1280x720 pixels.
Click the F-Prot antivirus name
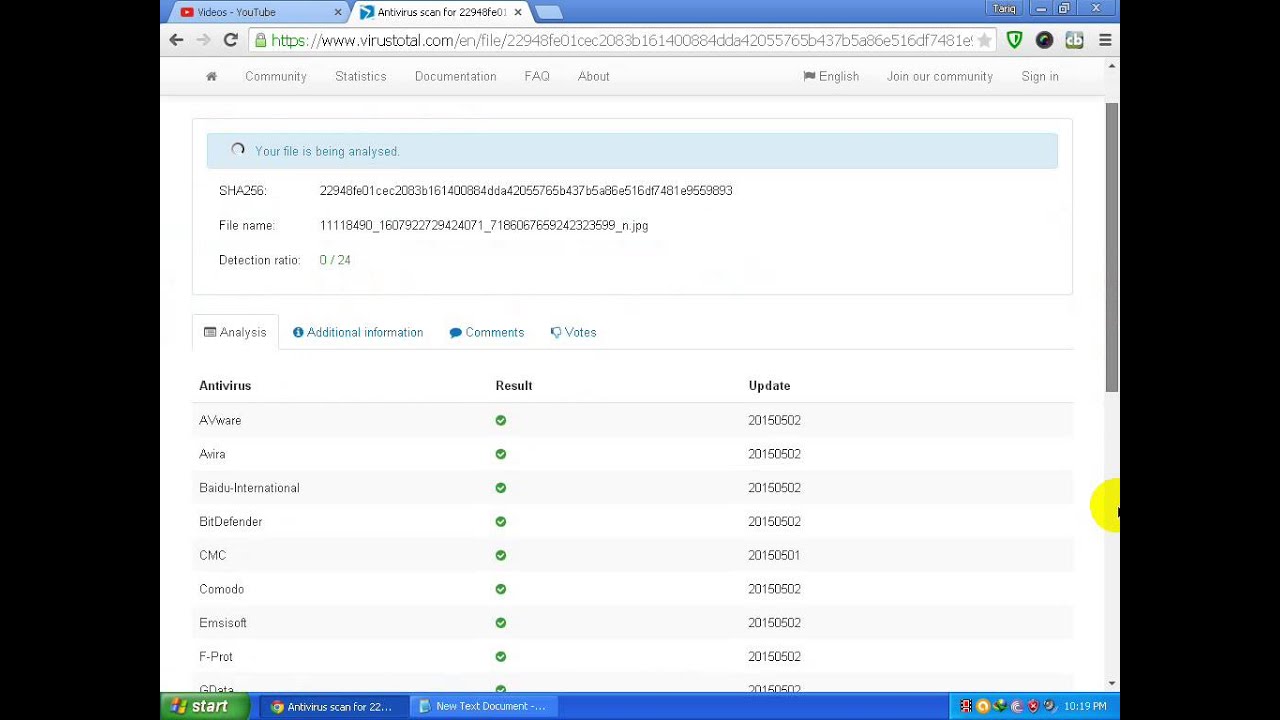(216, 657)
